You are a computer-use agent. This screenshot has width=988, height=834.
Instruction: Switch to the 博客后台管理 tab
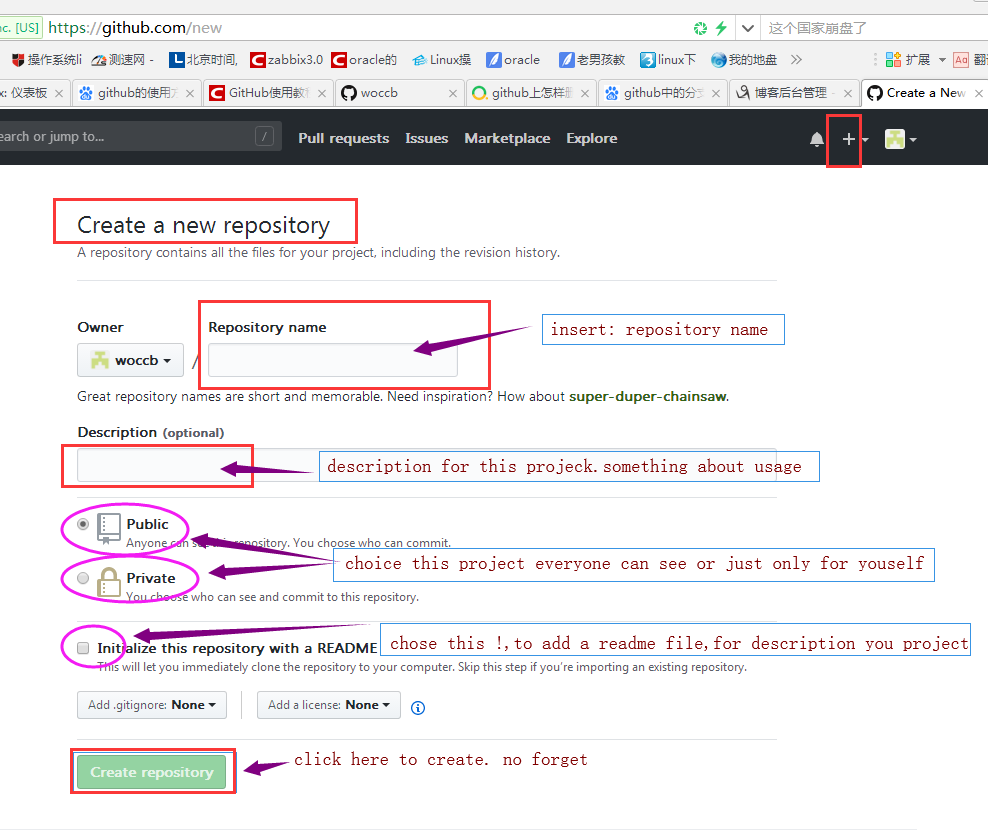pos(793,93)
